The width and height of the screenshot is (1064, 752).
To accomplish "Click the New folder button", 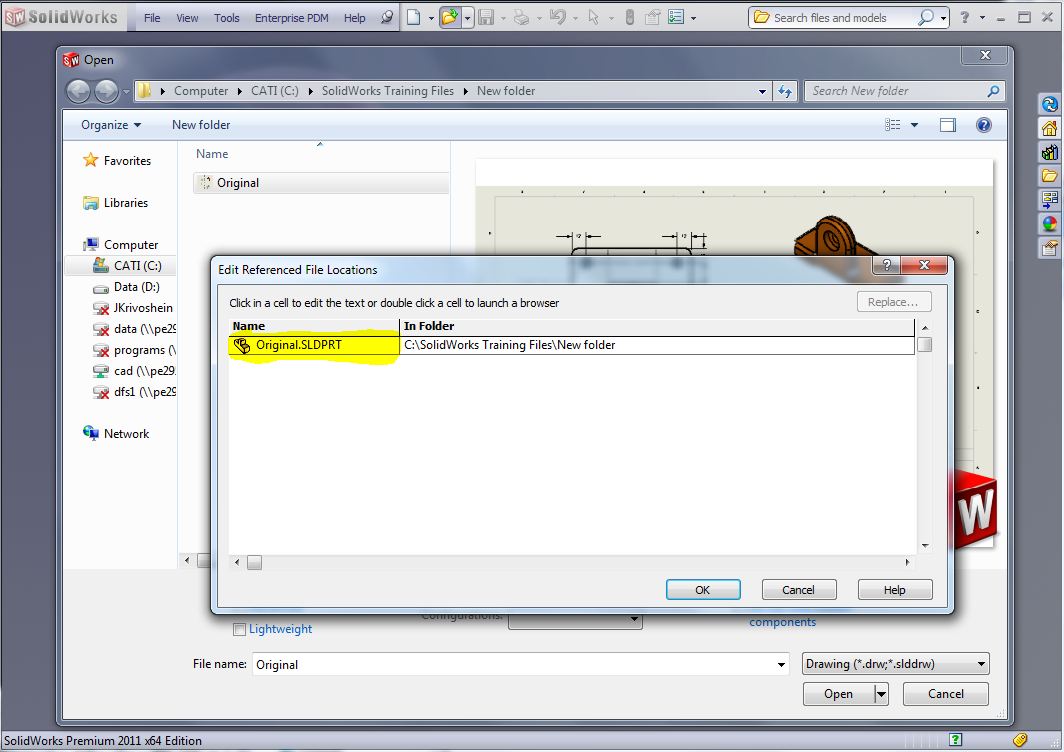I will tap(201, 125).
